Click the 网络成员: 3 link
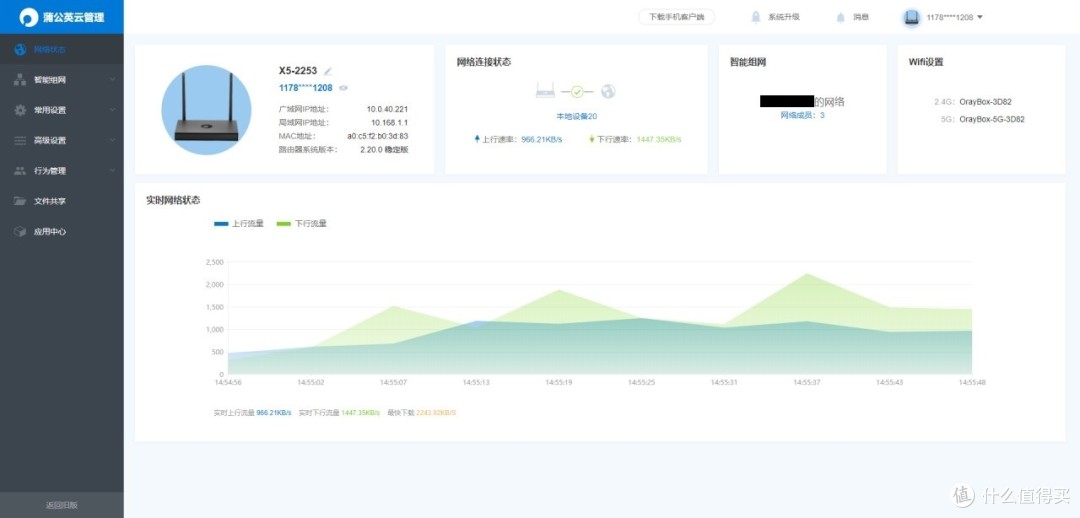This screenshot has width=1080, height=518. point(802,115)
